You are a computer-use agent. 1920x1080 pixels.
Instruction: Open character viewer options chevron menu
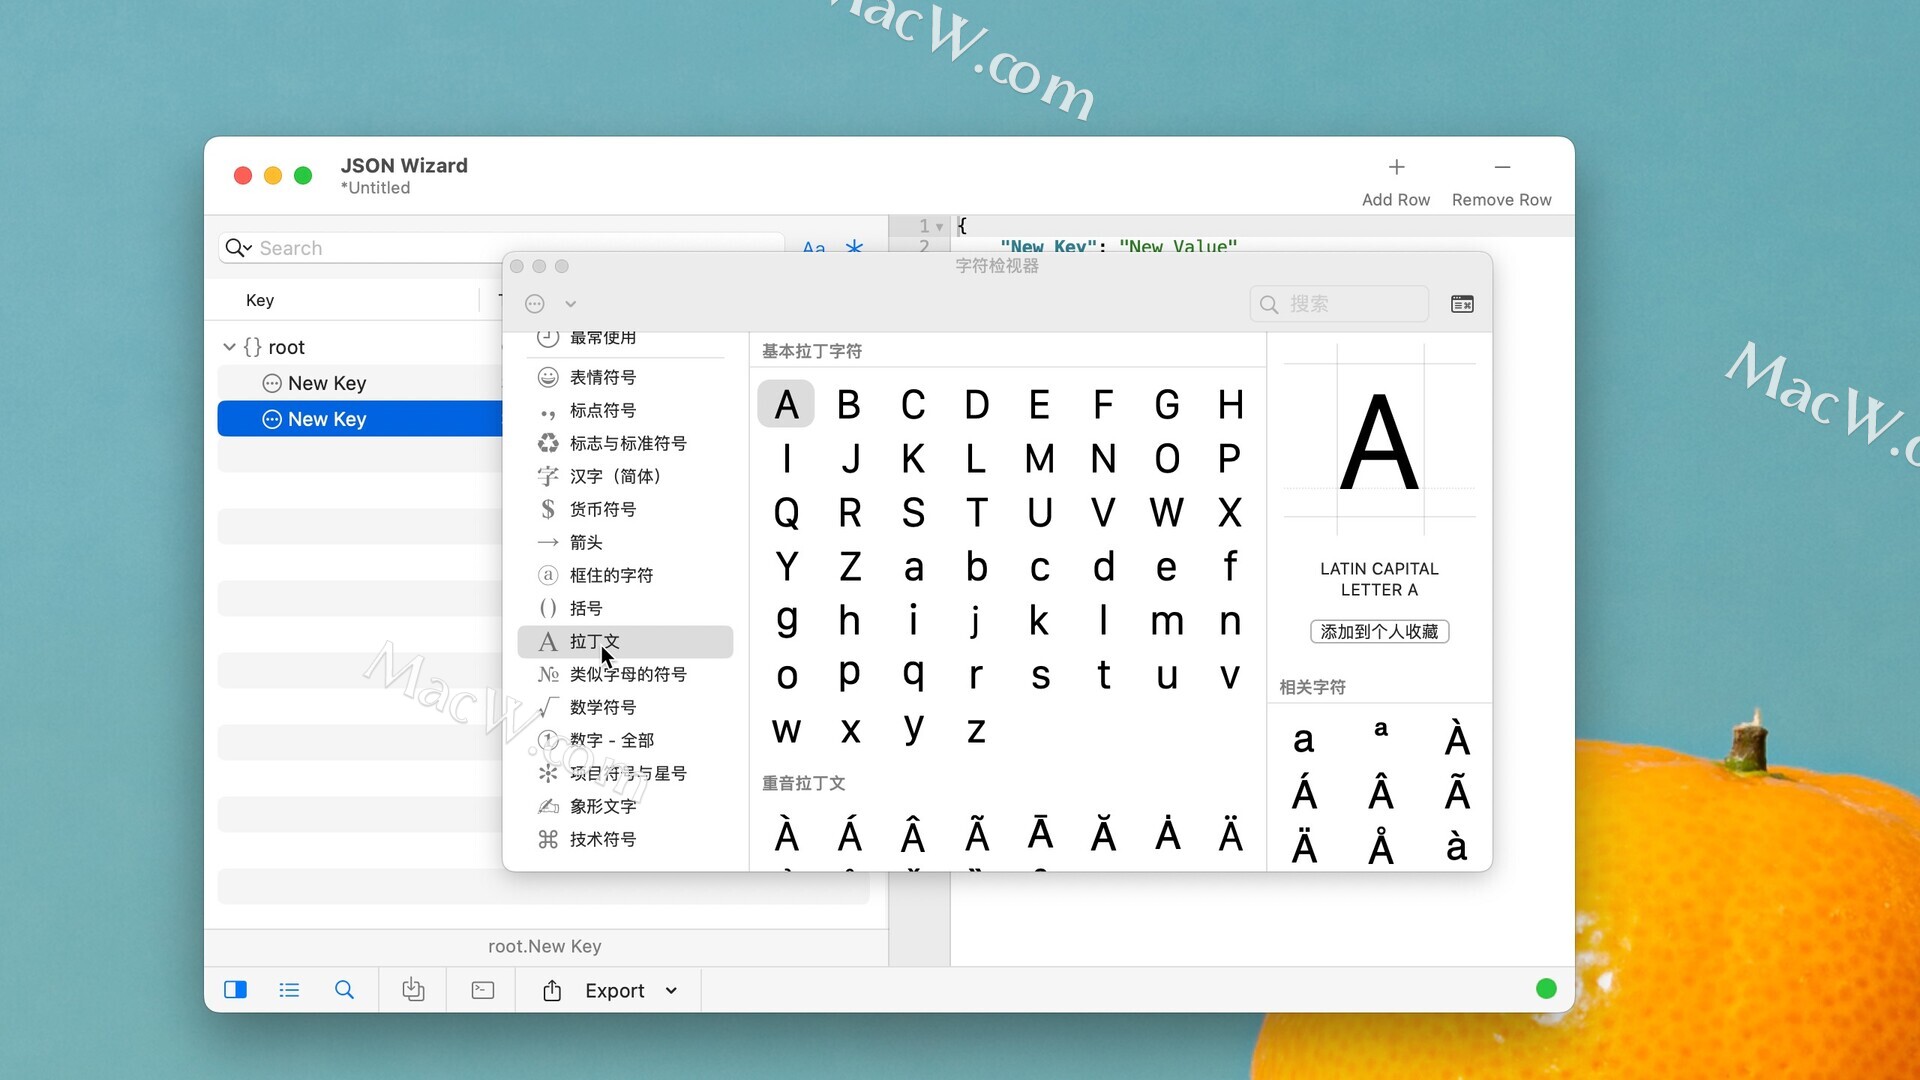pos(570,304)
